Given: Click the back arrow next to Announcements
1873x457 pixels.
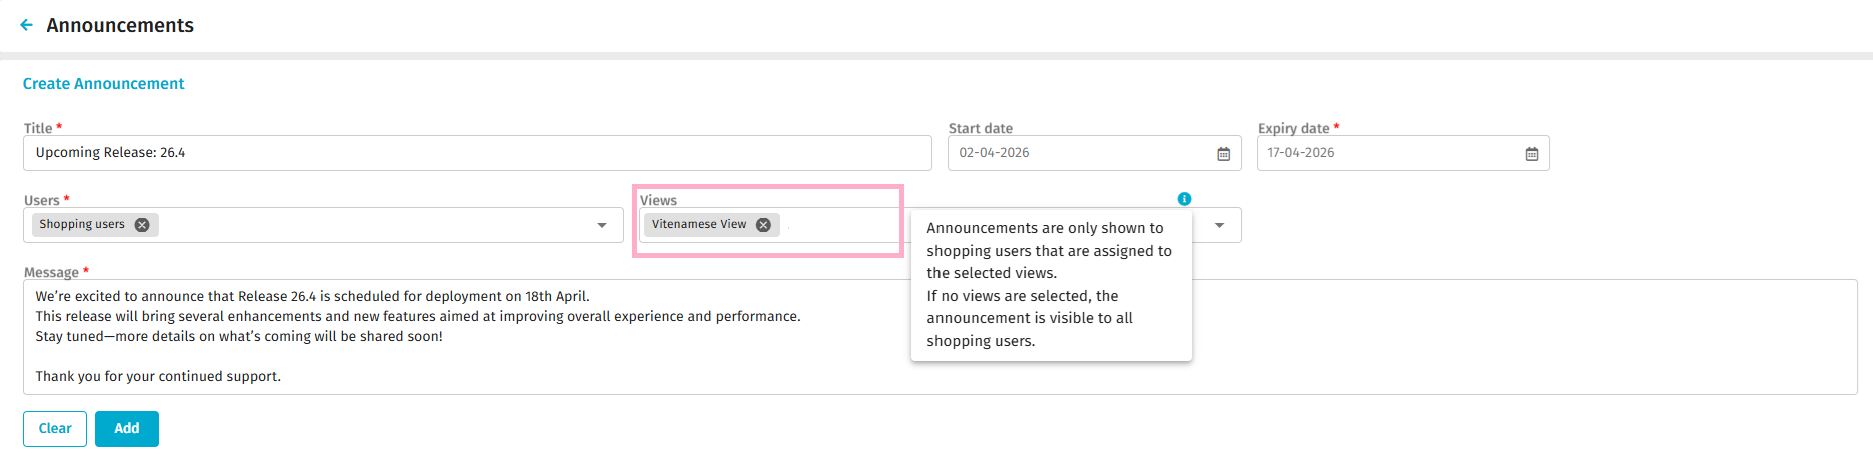Looking at the screenshot, I should (27, 25).
